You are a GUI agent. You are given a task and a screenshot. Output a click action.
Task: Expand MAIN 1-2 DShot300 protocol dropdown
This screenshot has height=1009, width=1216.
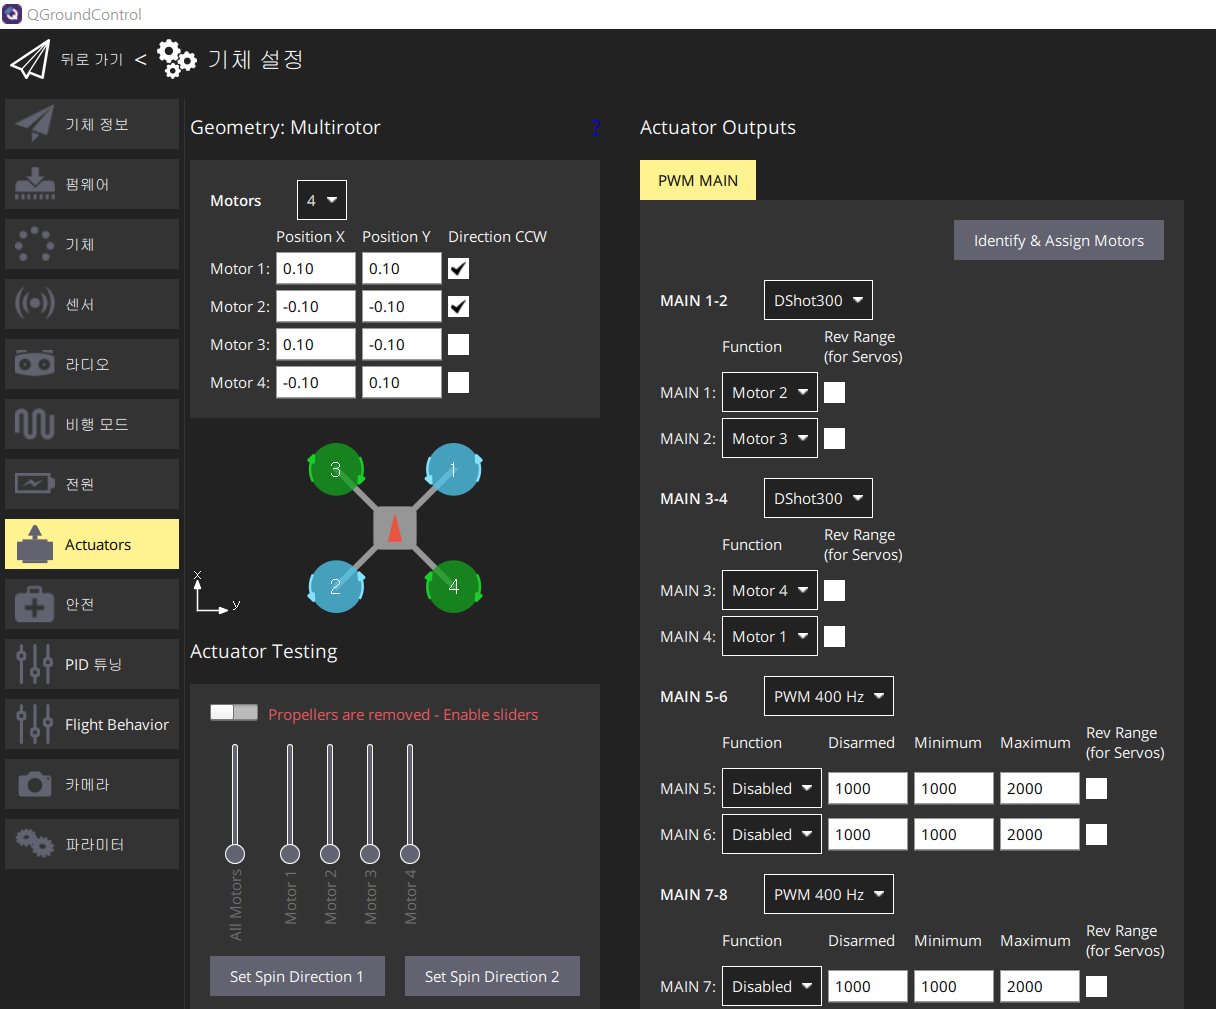(817, 300)
